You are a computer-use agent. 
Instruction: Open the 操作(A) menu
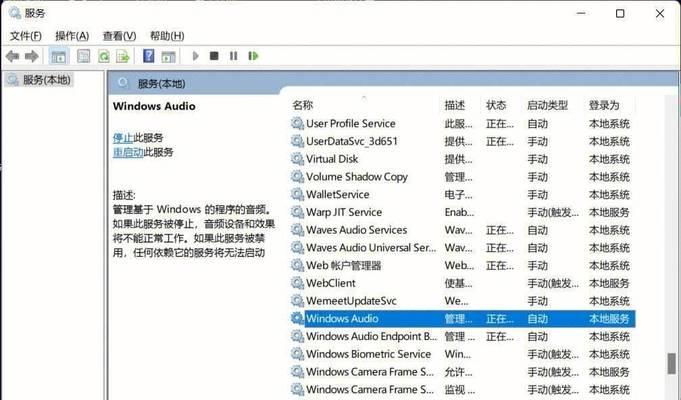(x=72, y=36)
